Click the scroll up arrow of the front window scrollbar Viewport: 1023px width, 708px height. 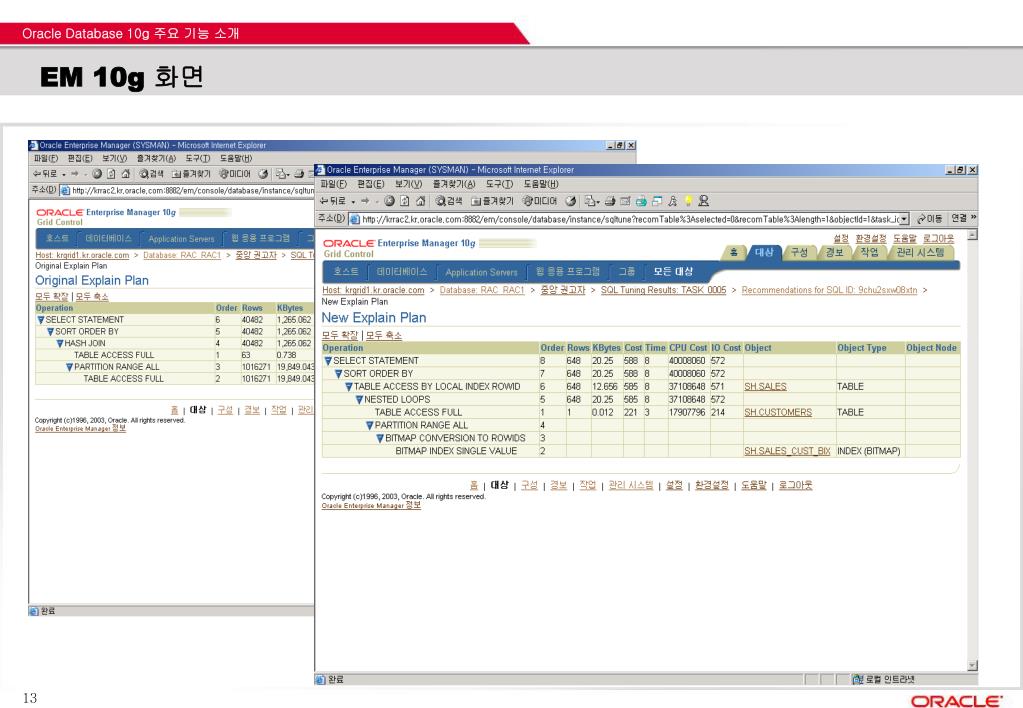tap(972, 234)
